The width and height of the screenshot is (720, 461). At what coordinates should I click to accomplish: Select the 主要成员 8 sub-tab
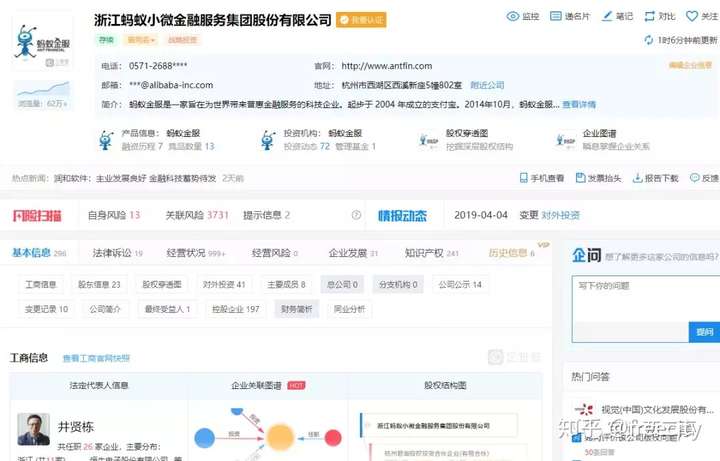pyautogui.click(x=286, y=285)
